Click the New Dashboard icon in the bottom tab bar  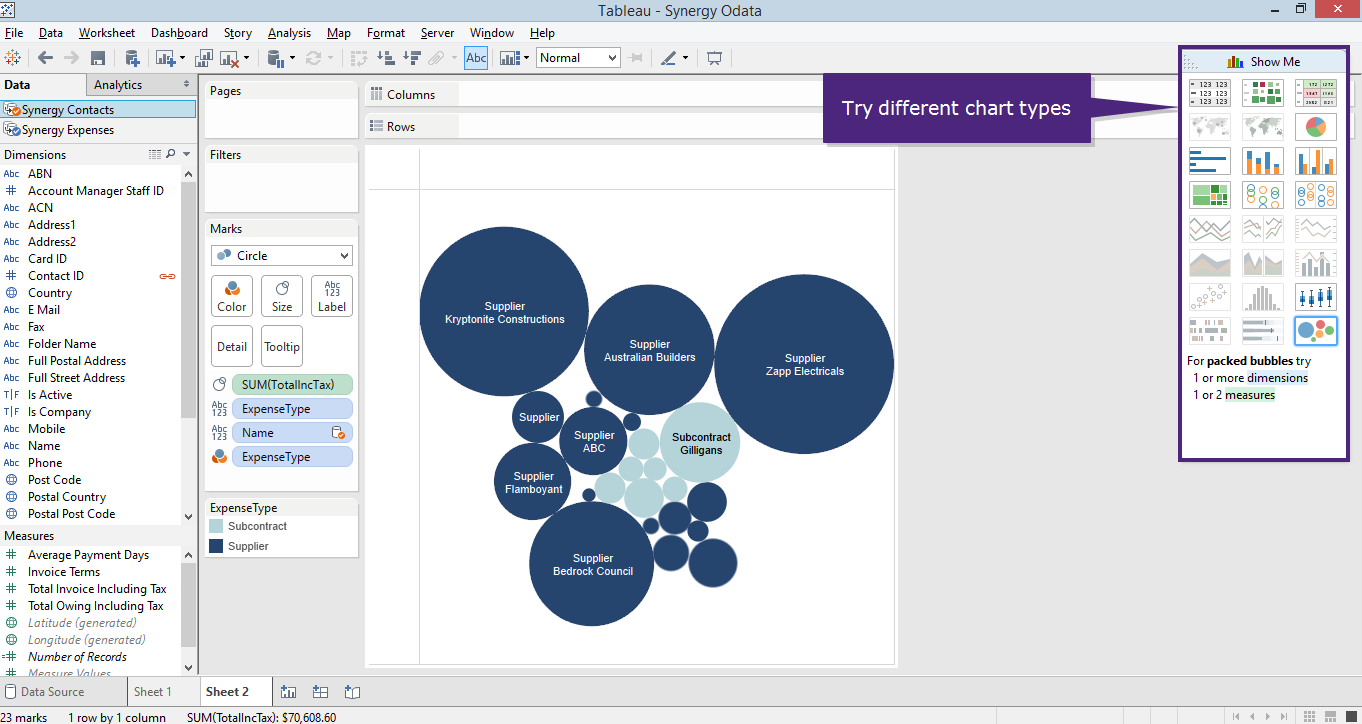pyautogui.click(x=320, y=691)
